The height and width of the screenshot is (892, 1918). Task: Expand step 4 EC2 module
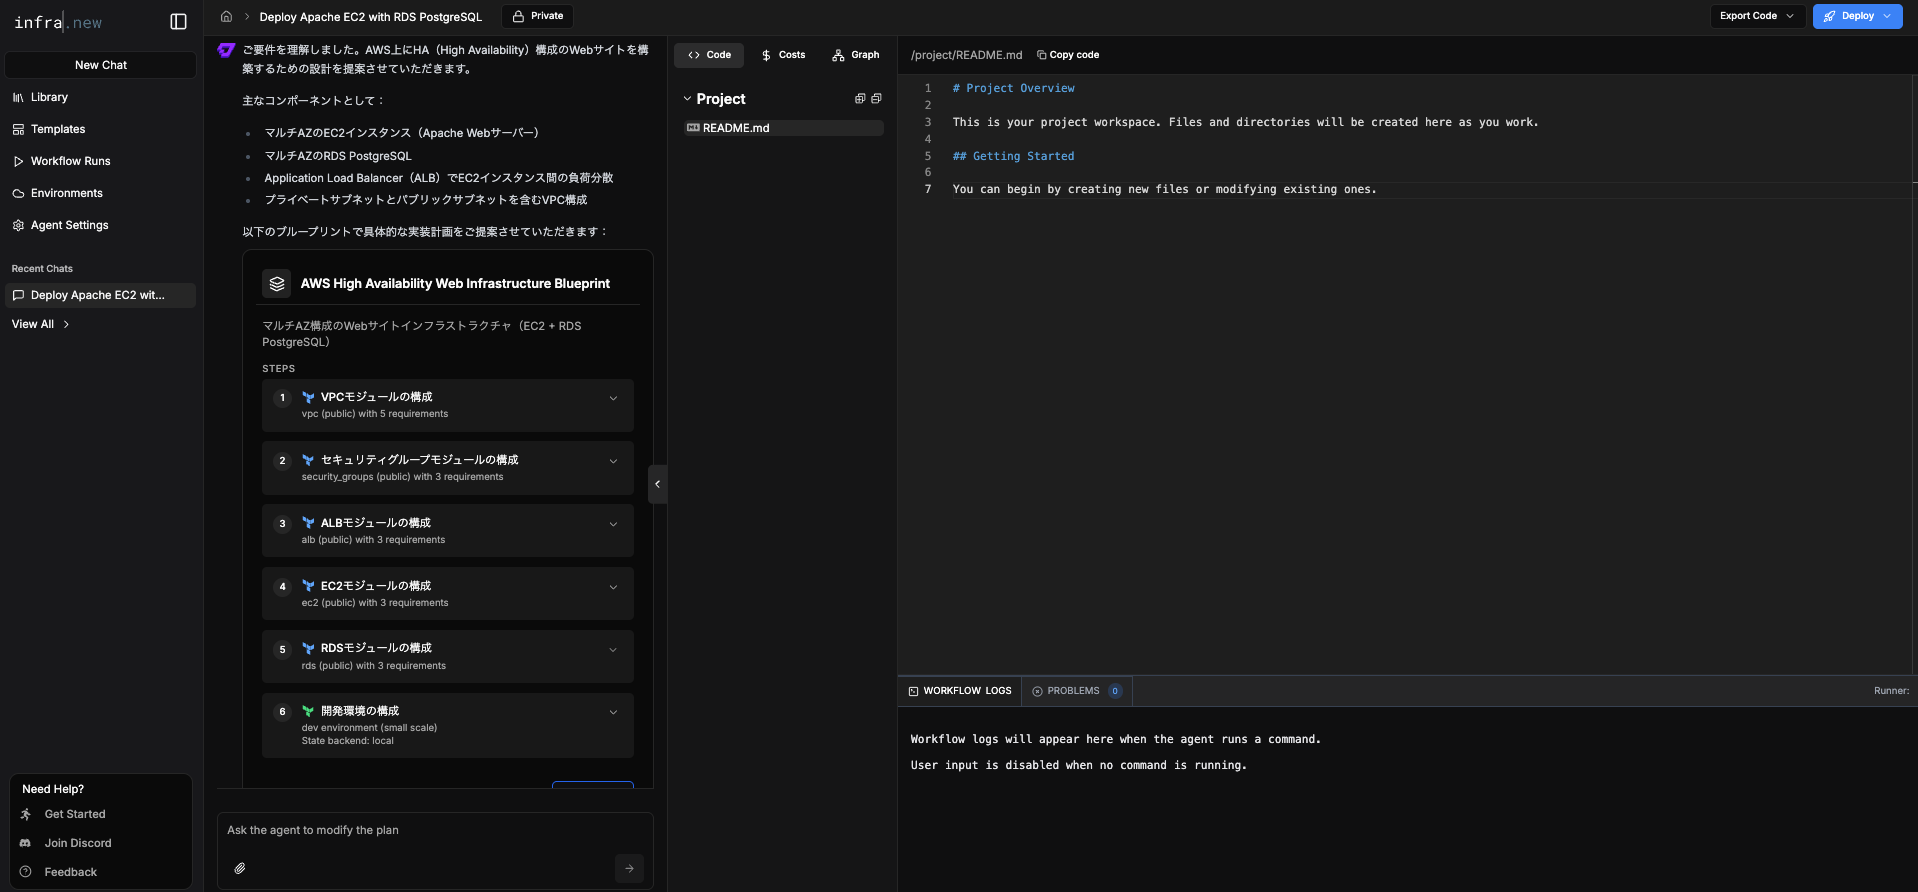pos(613,587)
